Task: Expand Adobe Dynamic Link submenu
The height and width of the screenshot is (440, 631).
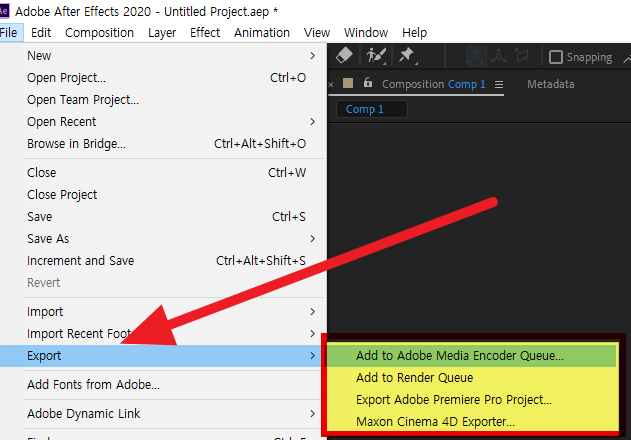Action: (x=163, y=414)
